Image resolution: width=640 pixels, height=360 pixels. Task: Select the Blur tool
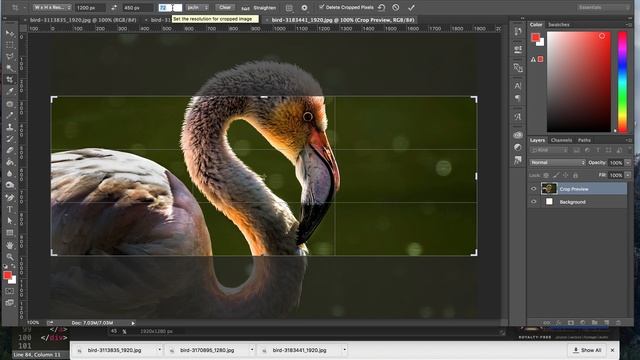point(10,173)
